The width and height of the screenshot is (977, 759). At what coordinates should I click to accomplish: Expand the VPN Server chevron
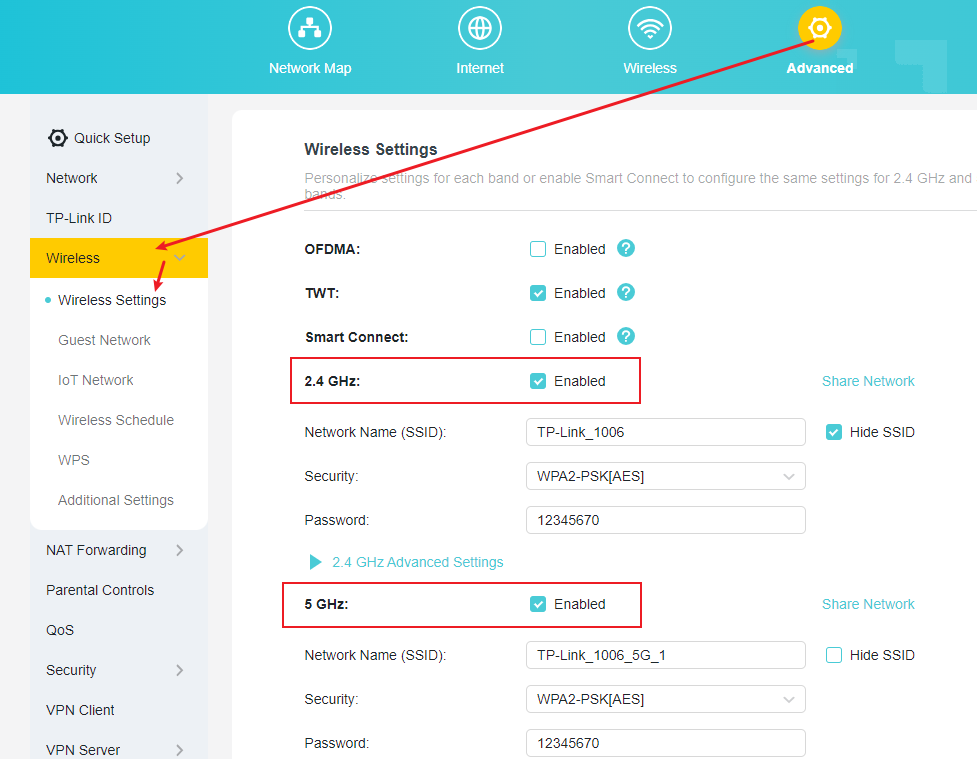[179, 750]
